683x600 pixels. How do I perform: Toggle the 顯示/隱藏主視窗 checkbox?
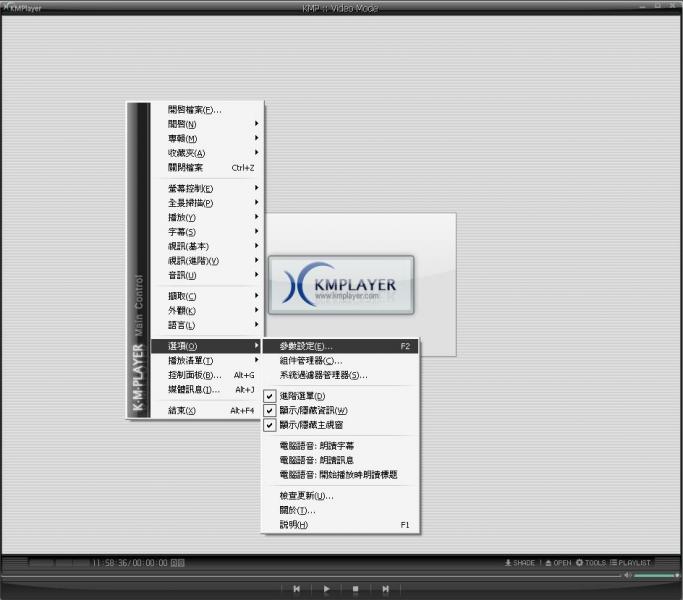point(270,425)
